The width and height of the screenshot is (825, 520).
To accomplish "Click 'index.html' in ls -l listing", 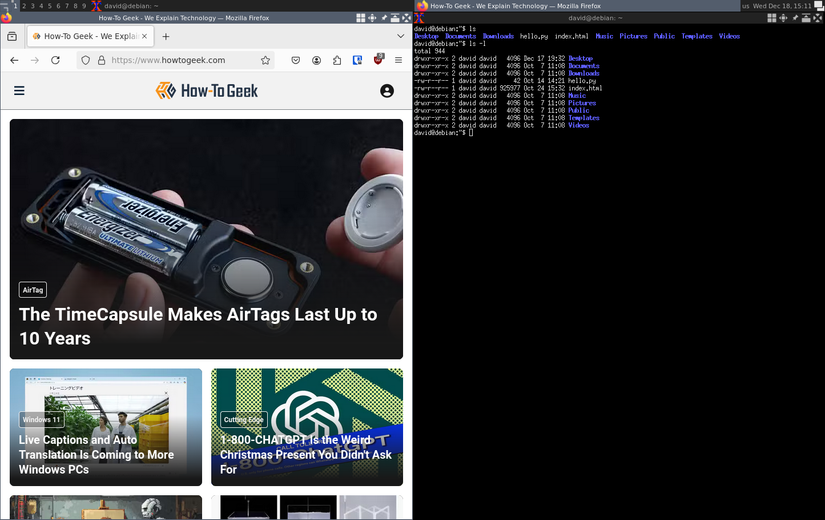I will (585, 88).
